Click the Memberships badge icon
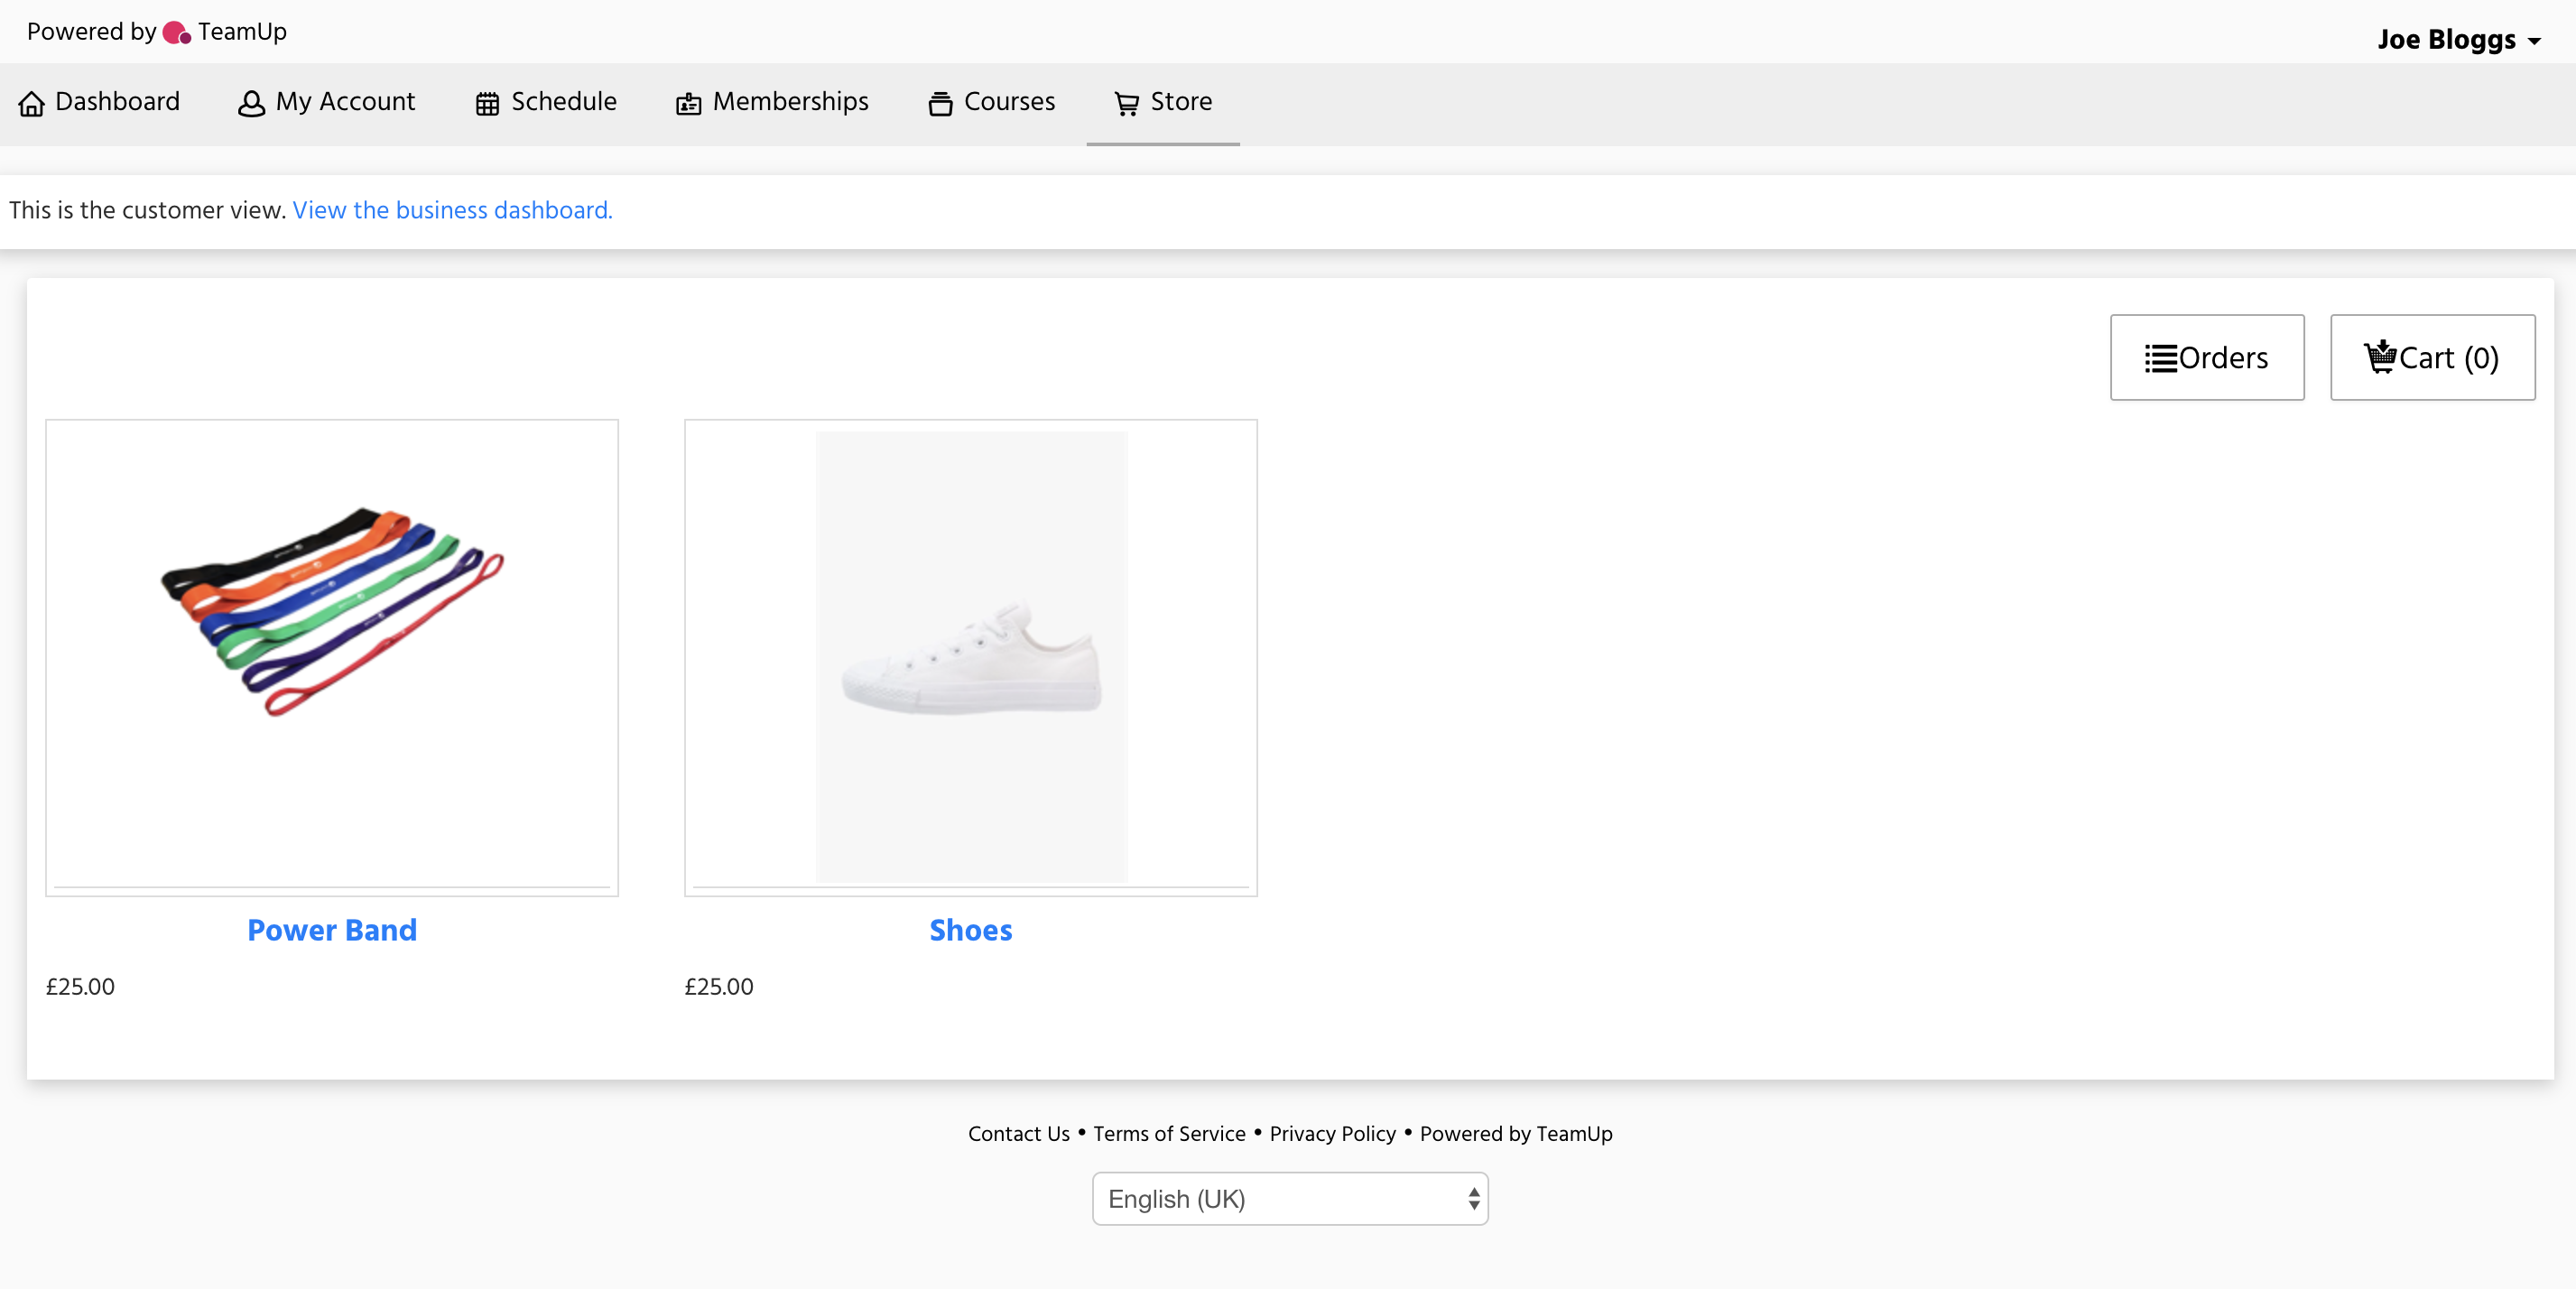Image resolution: width=2576 pixels, height=1289 pixels. (688, 104)
